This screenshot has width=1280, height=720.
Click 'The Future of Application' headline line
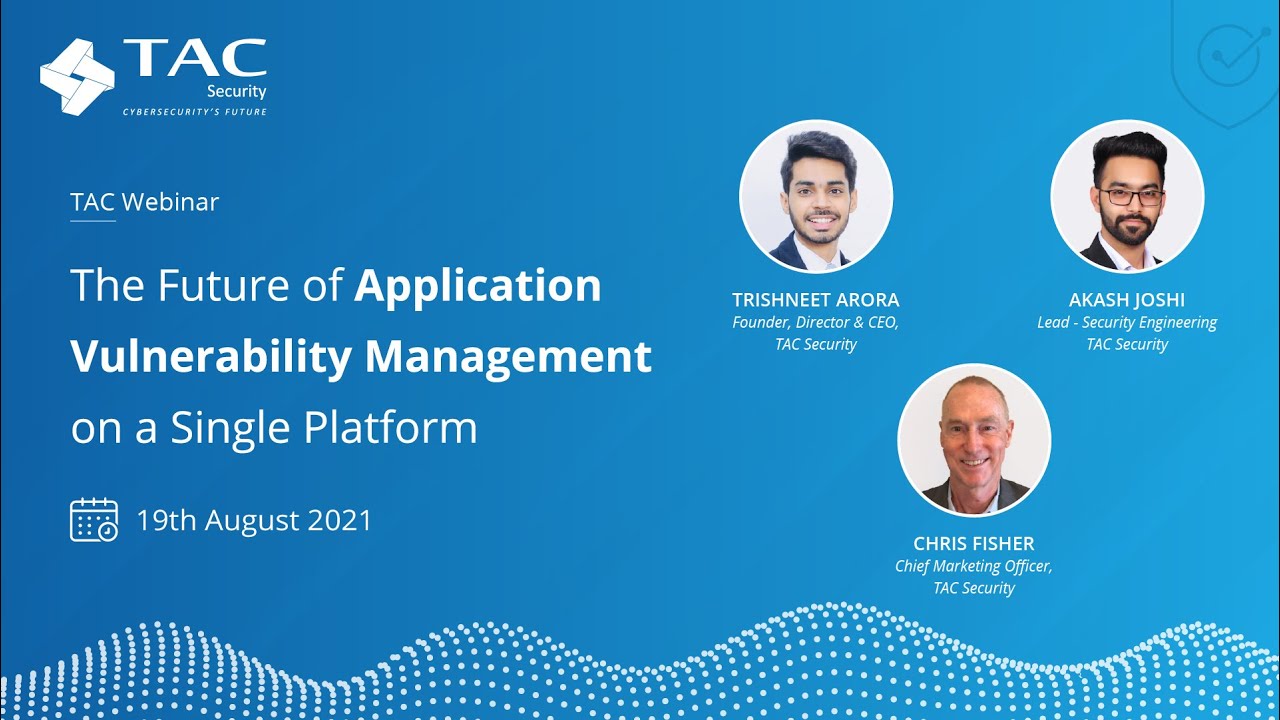point(336,286)
